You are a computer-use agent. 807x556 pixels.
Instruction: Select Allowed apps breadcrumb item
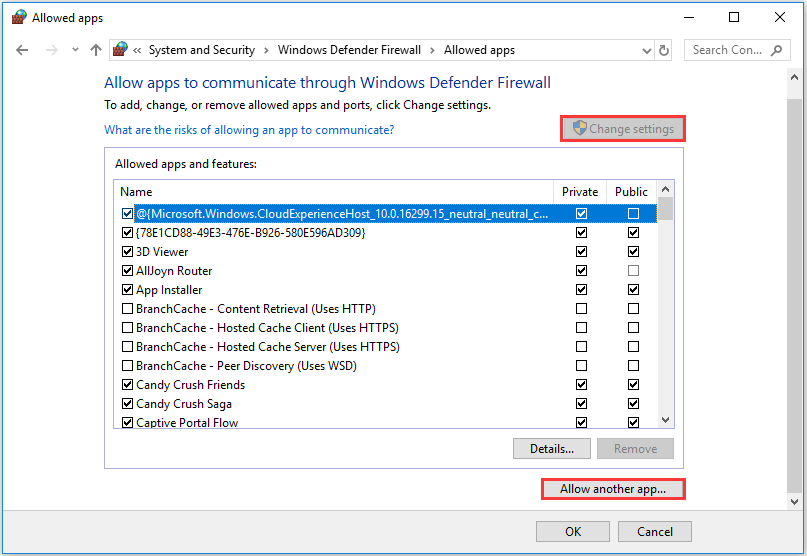click(x=479, y=50)
